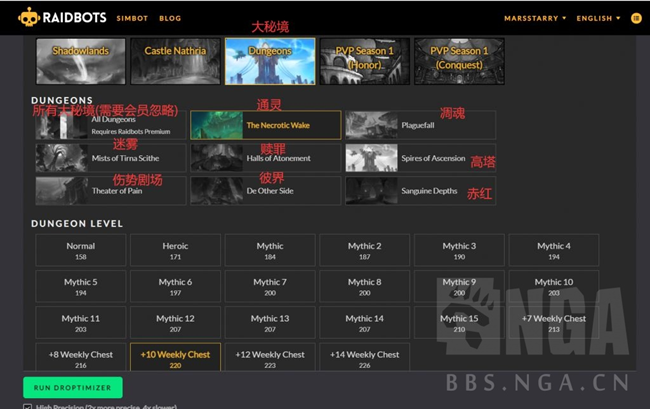Select Mythic 12 level 207
This screenshot has width=650, height=409.
(x=175, y=323)
